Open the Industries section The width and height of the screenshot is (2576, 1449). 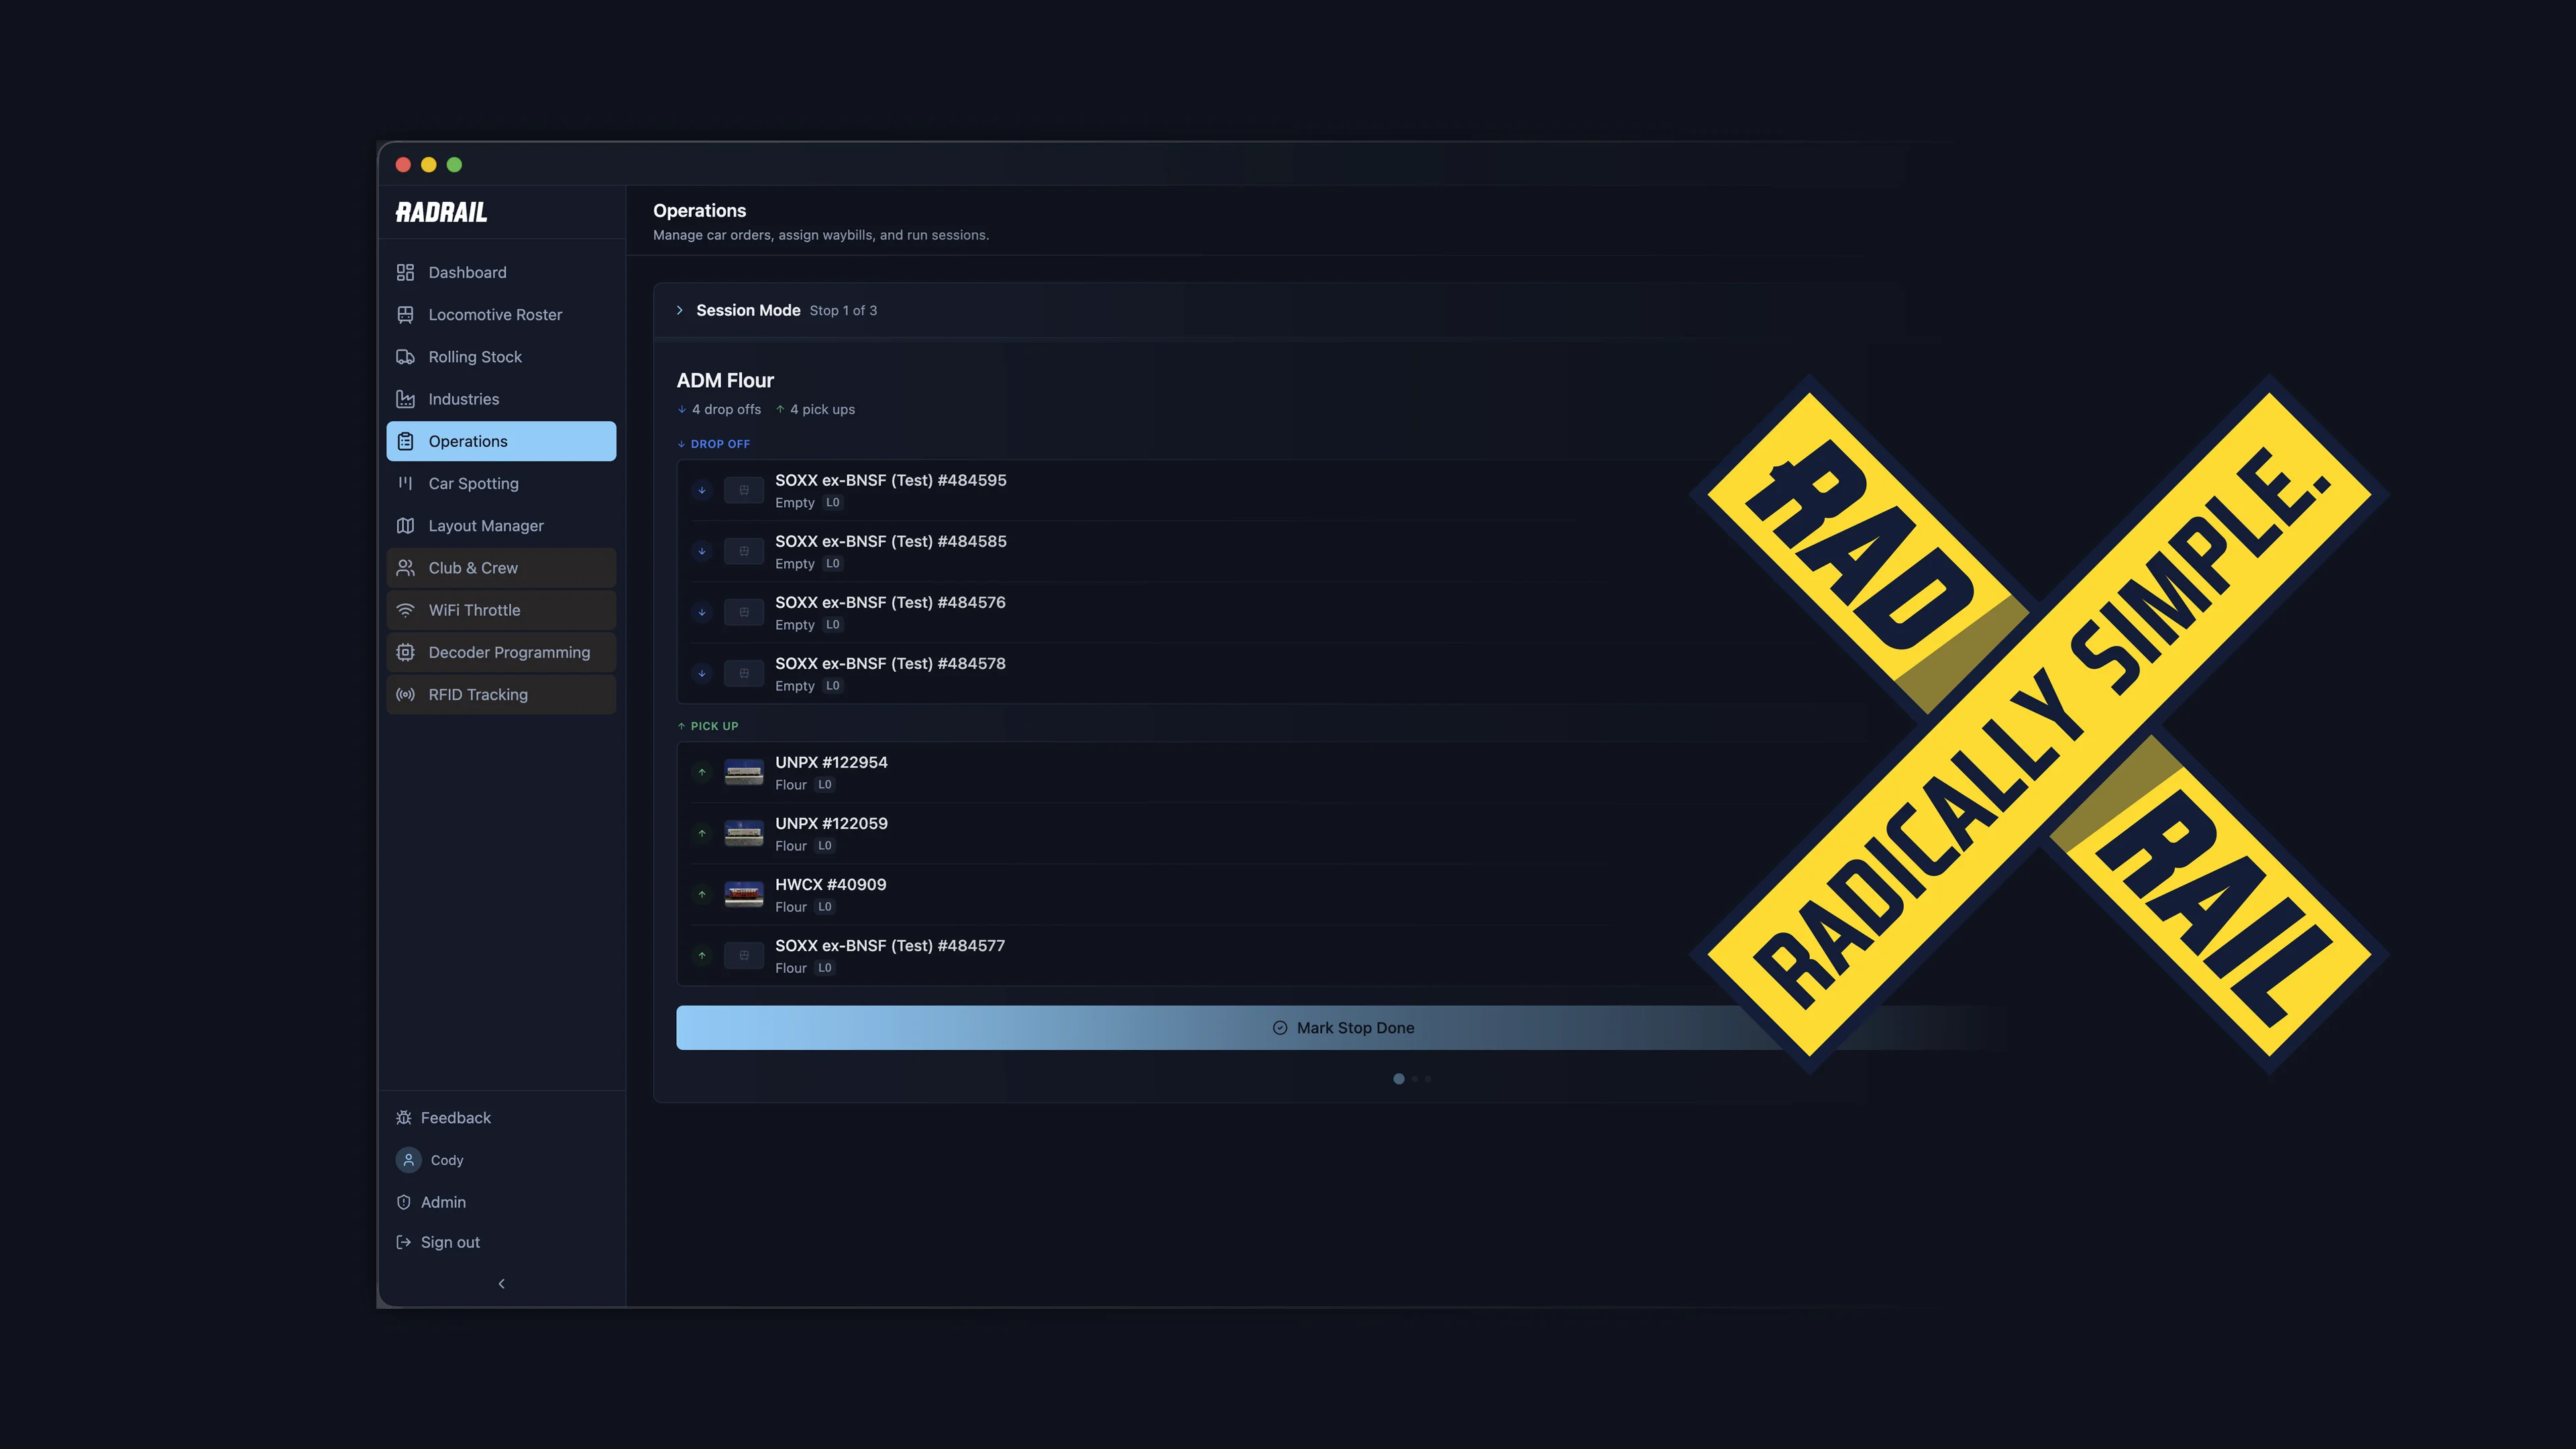501,399
